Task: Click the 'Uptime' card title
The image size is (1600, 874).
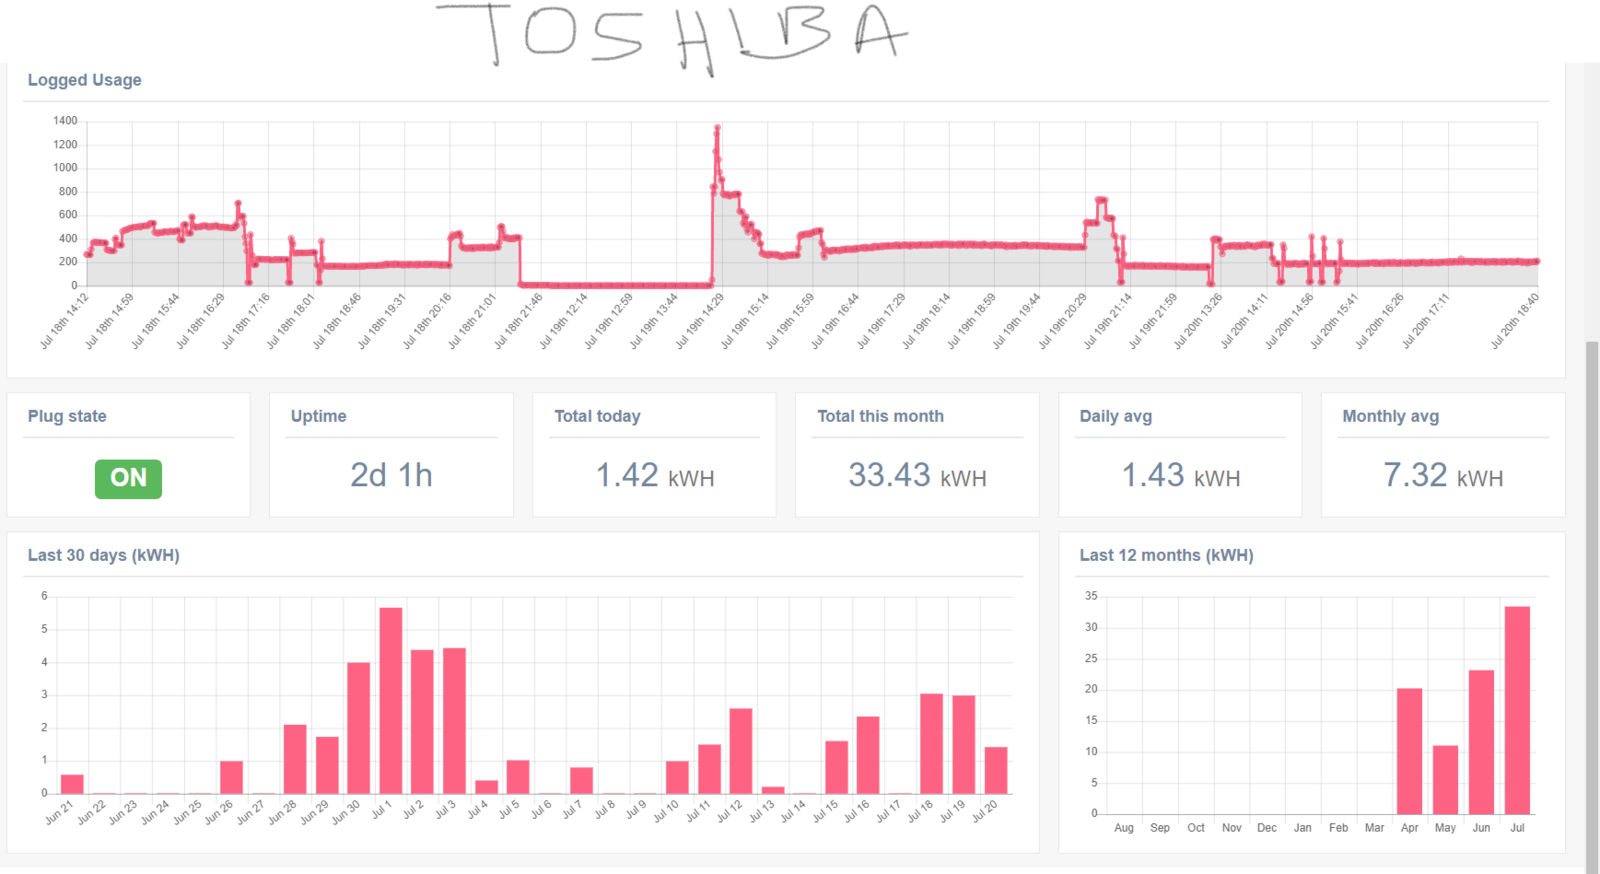Action: coord(319,416)
